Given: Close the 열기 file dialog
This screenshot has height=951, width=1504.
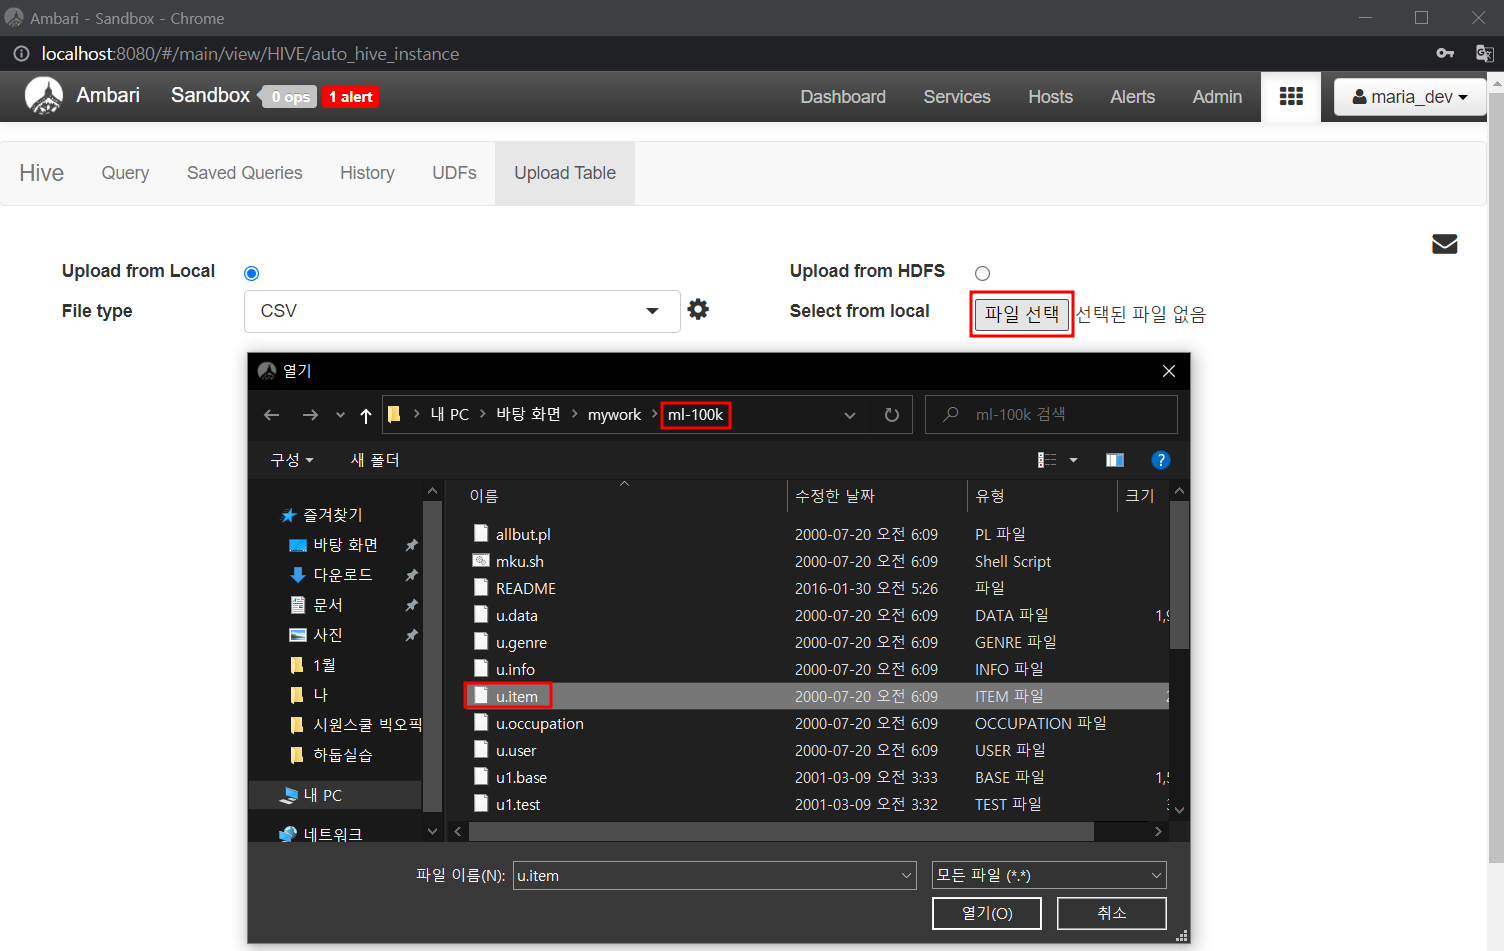Looking at the screenshot, I should [1168, 371].
